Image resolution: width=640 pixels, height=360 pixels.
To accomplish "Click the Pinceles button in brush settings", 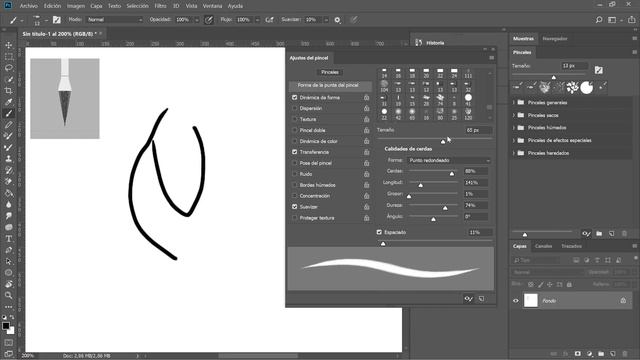I will pos(330,72).
